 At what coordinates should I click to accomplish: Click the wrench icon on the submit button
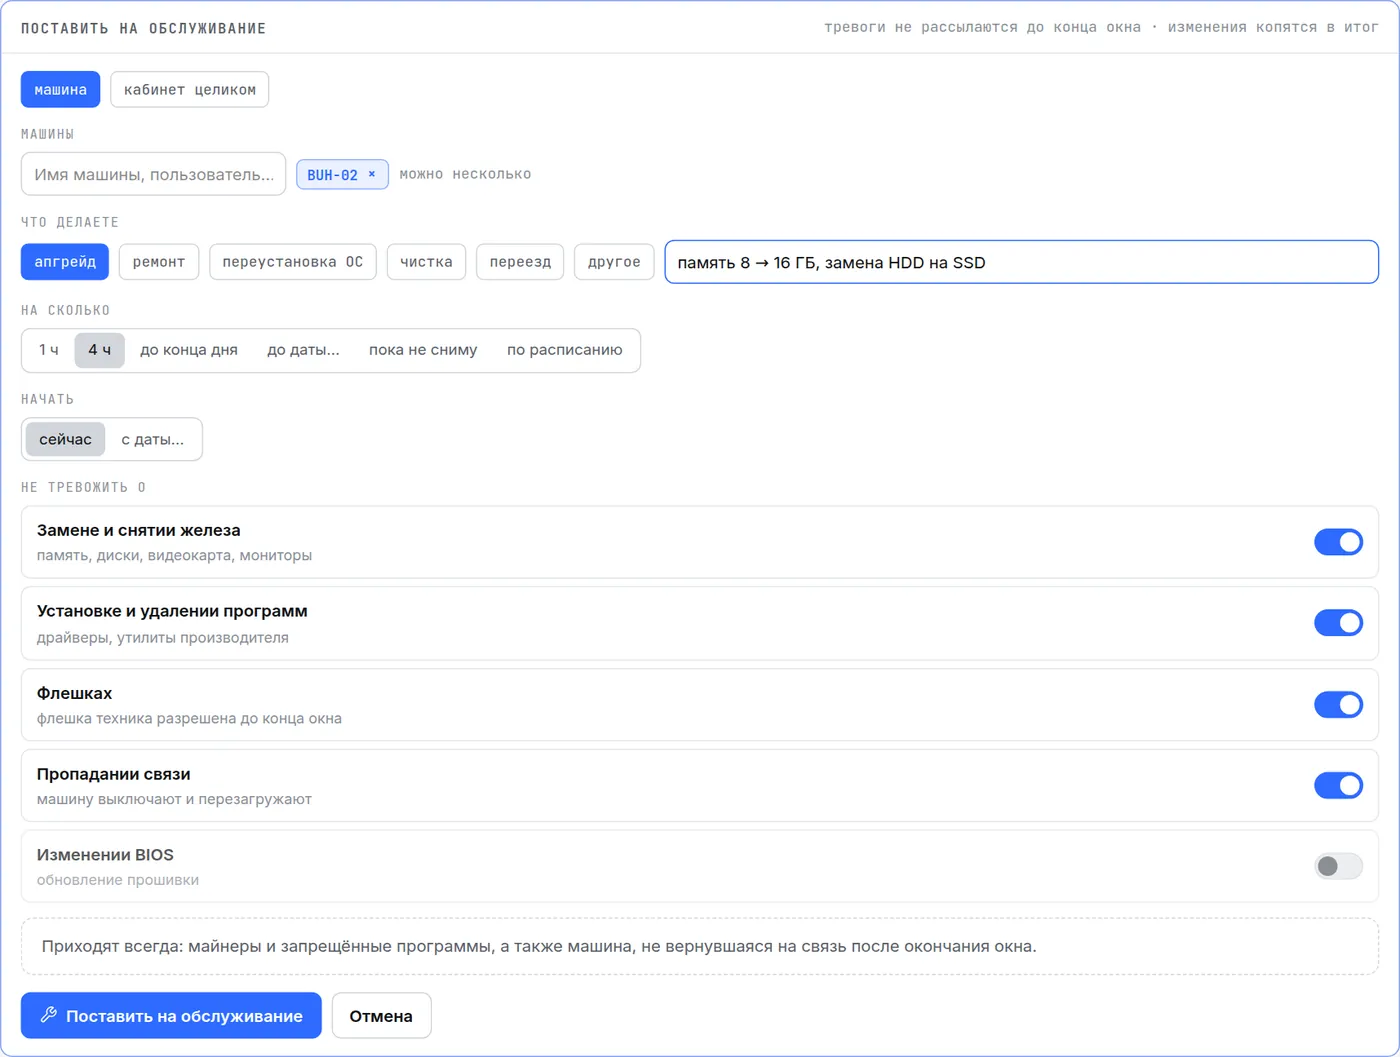(48, 1015)
